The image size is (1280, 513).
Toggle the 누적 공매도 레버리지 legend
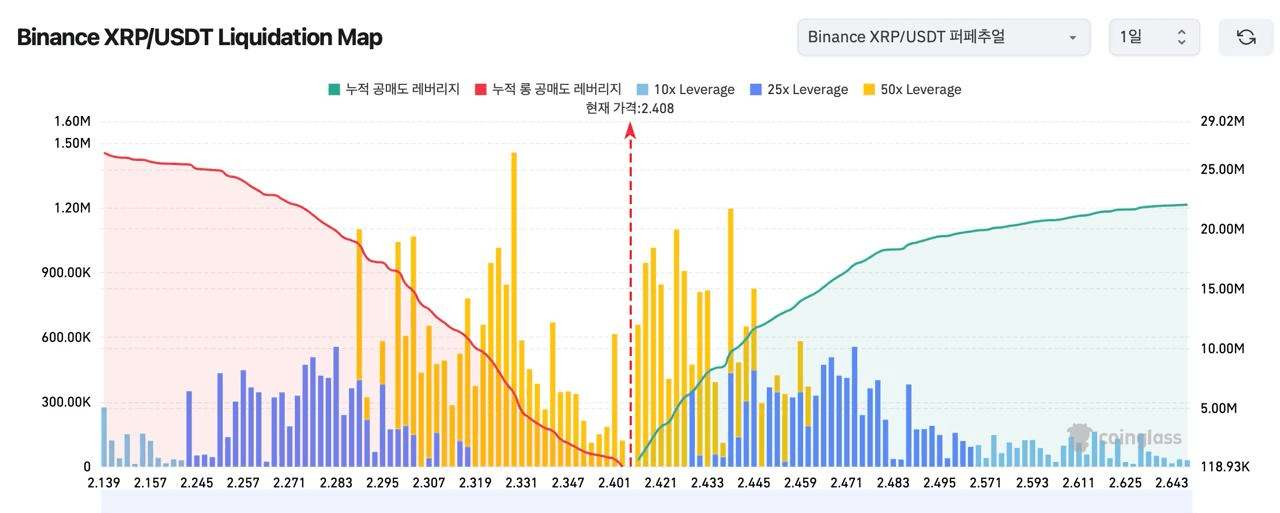(x=393, y=89)
